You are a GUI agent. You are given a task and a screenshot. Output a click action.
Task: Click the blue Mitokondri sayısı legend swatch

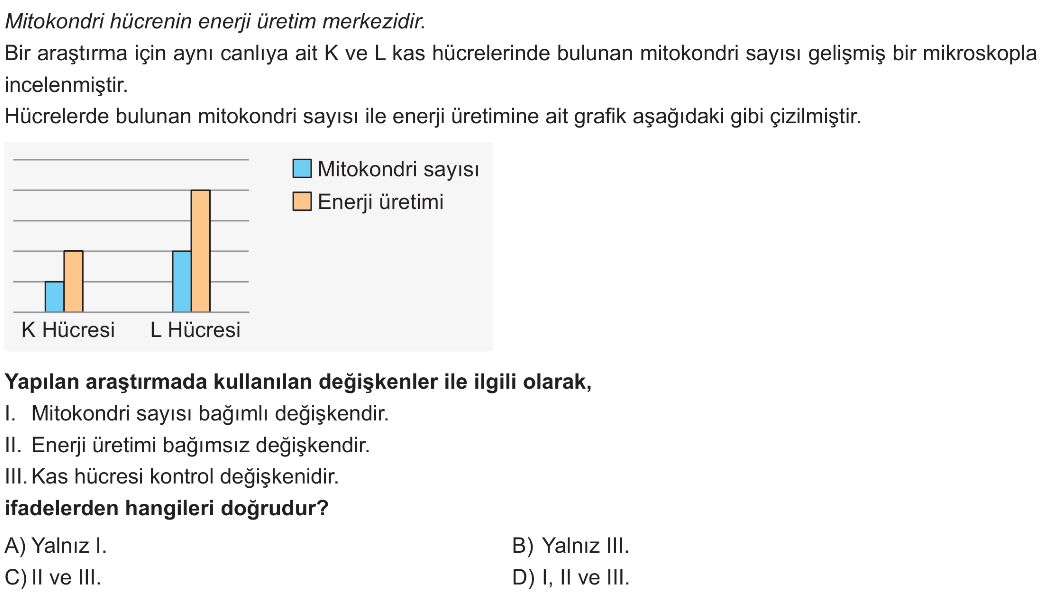coord(302,168)
